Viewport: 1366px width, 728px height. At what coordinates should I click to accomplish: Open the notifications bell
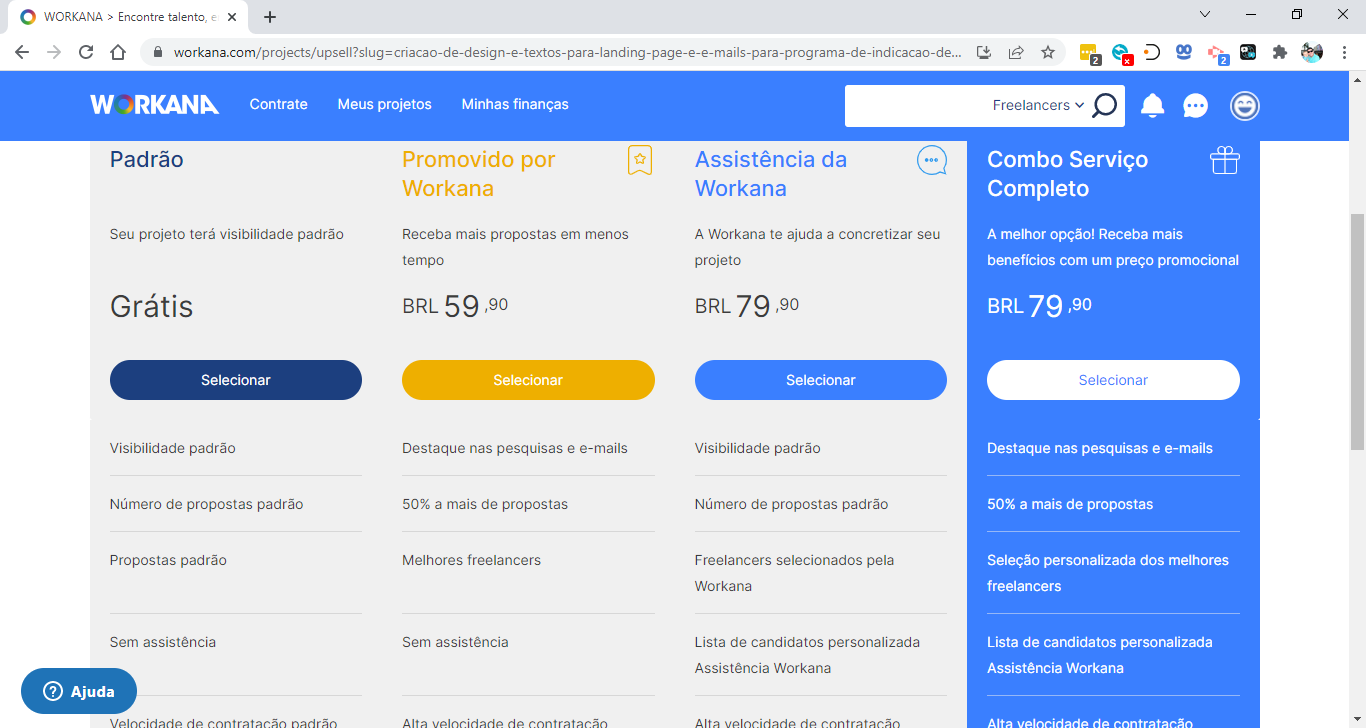[1153, 105]
